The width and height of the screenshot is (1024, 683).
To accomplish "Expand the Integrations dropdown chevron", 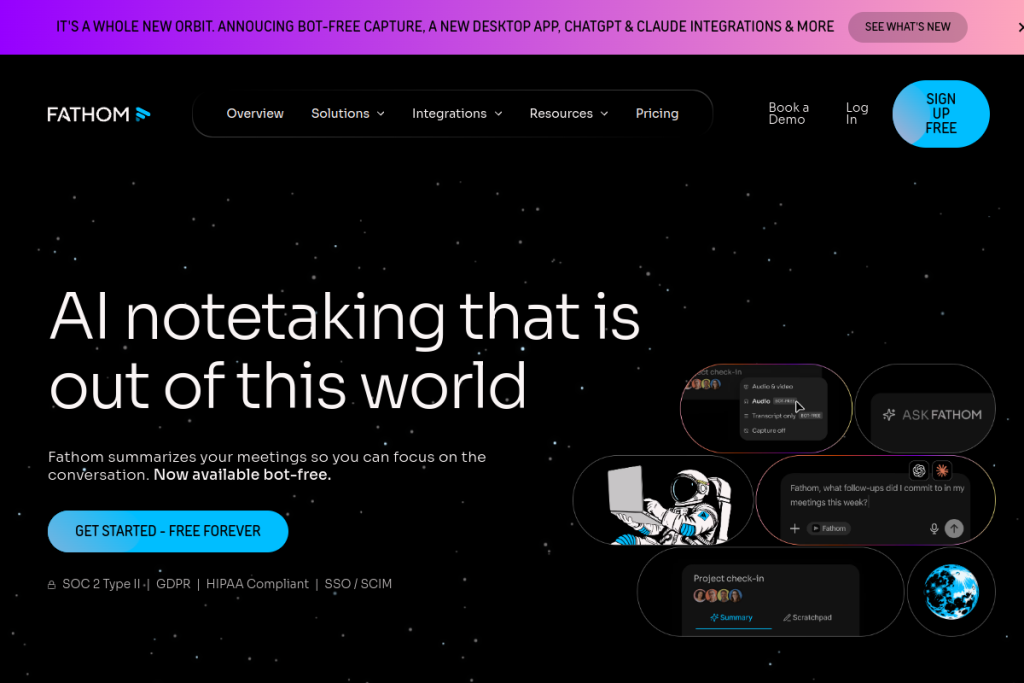I will click(x=498, y=114).
